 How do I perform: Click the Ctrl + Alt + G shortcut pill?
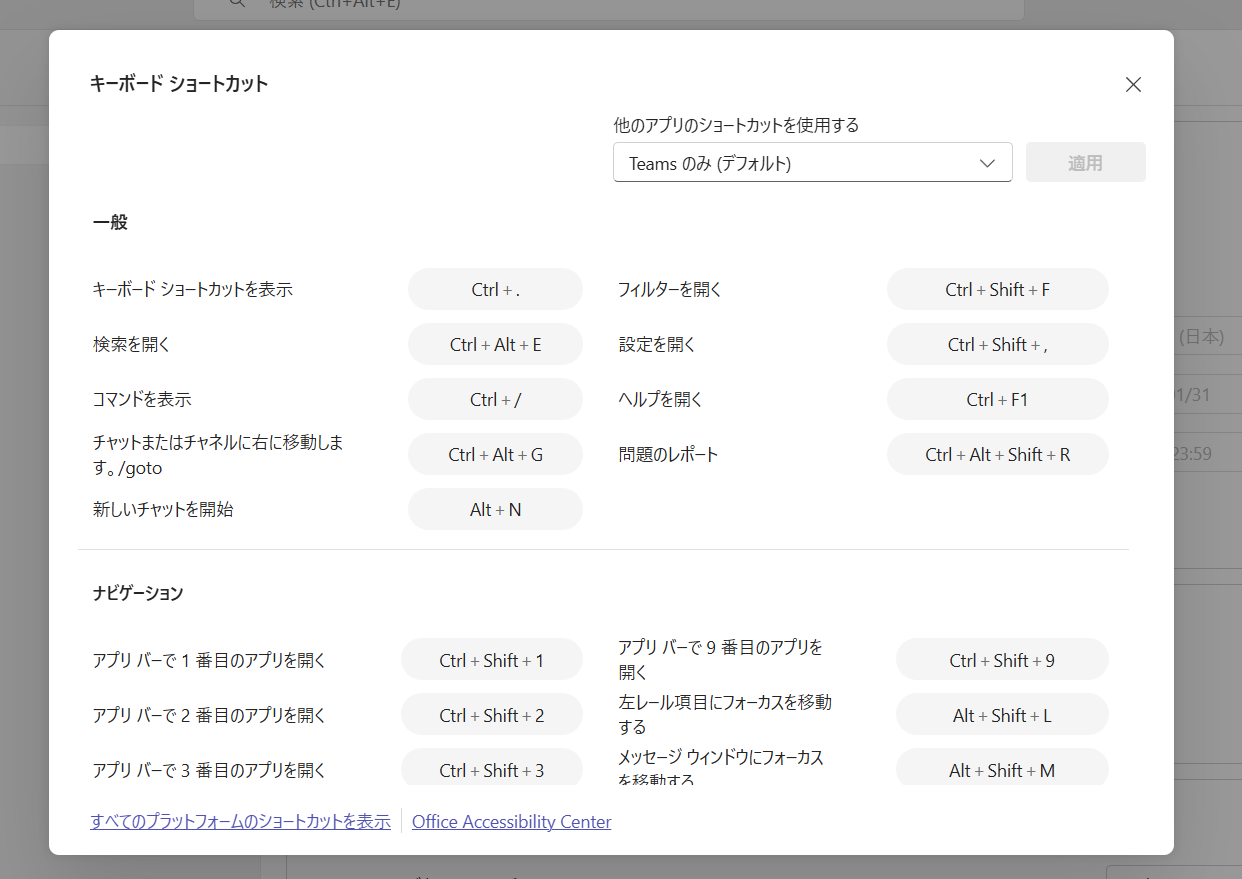tap(495, 455)
